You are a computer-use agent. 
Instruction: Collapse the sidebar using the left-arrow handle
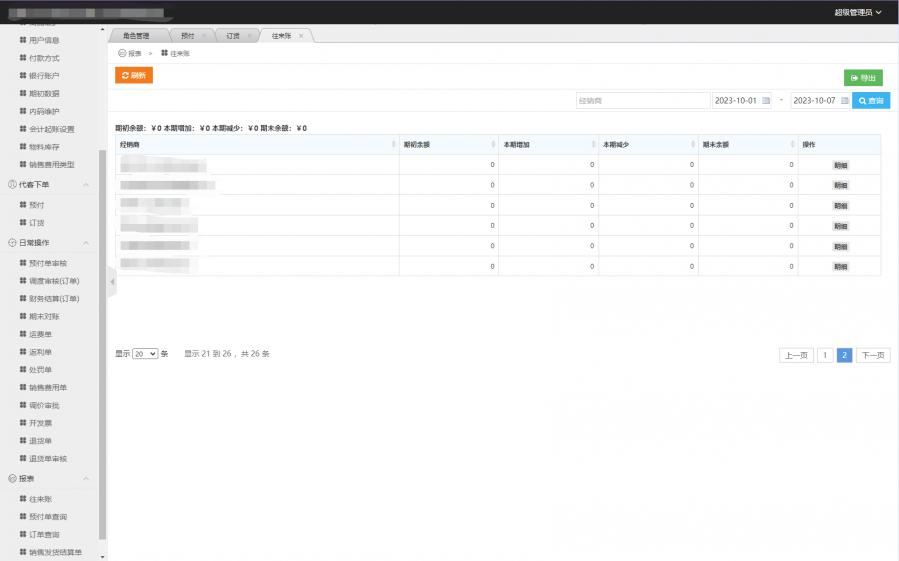coord(112,283)
